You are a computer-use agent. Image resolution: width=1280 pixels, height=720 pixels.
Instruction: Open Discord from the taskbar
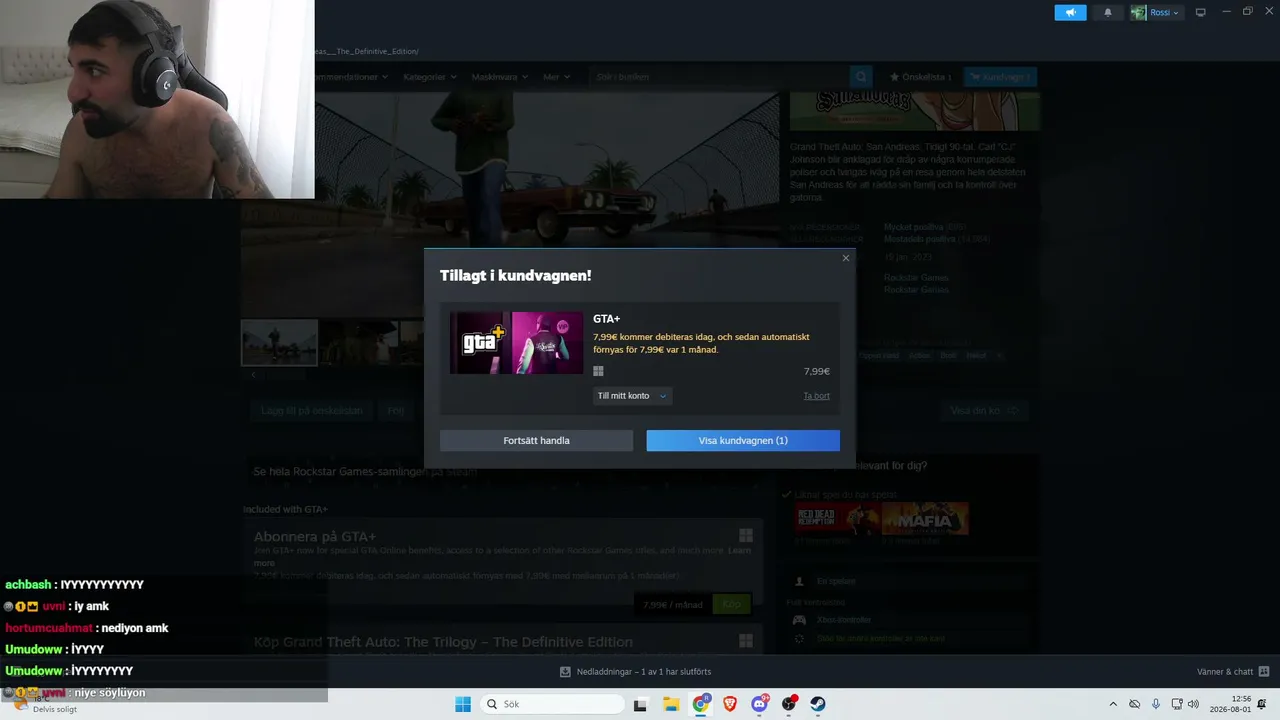click(x=760, y=704)
